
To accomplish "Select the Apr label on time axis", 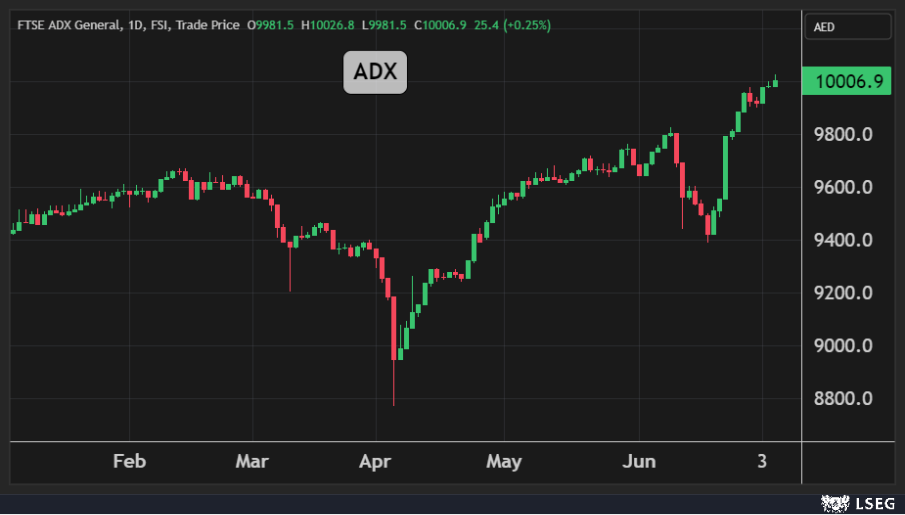I will pos(375,461).
